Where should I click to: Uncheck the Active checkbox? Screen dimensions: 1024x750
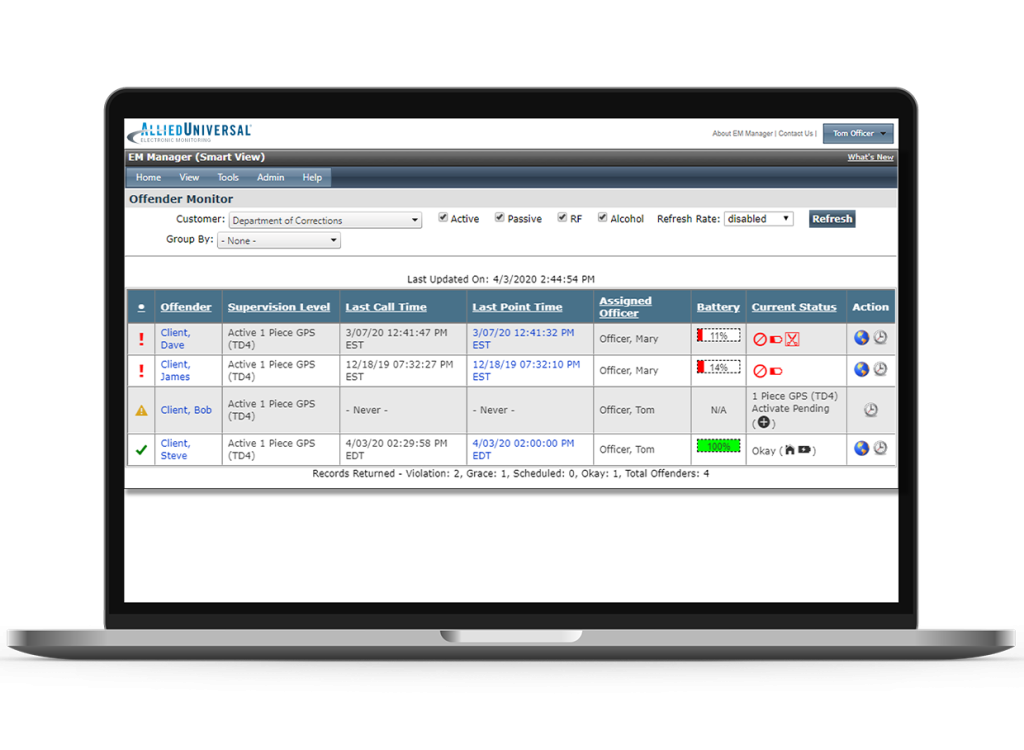point(442,216)
